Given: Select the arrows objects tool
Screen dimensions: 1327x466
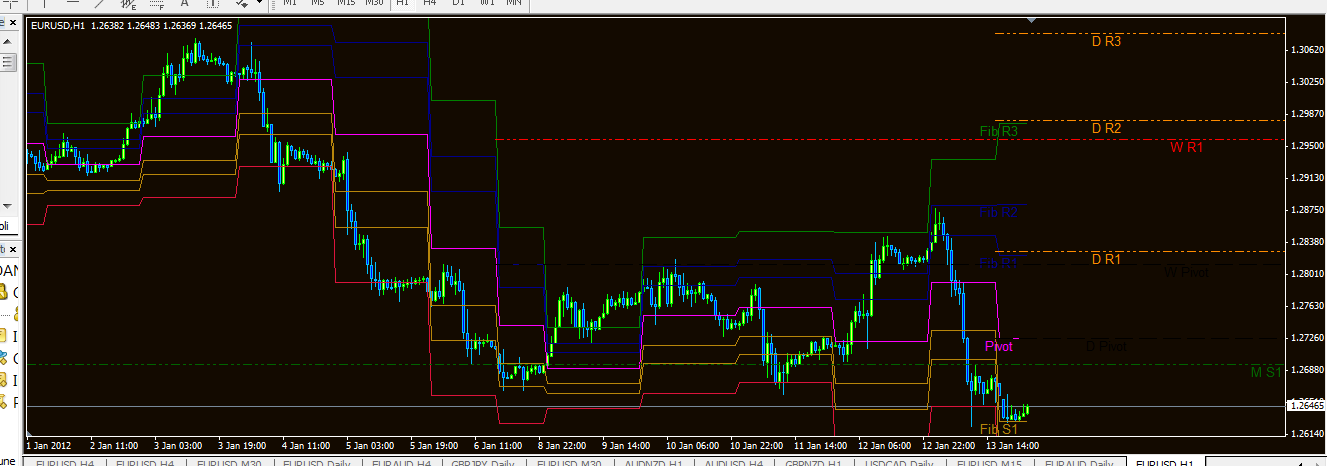Looking at the screenshot, I should (x=241, y=3).
